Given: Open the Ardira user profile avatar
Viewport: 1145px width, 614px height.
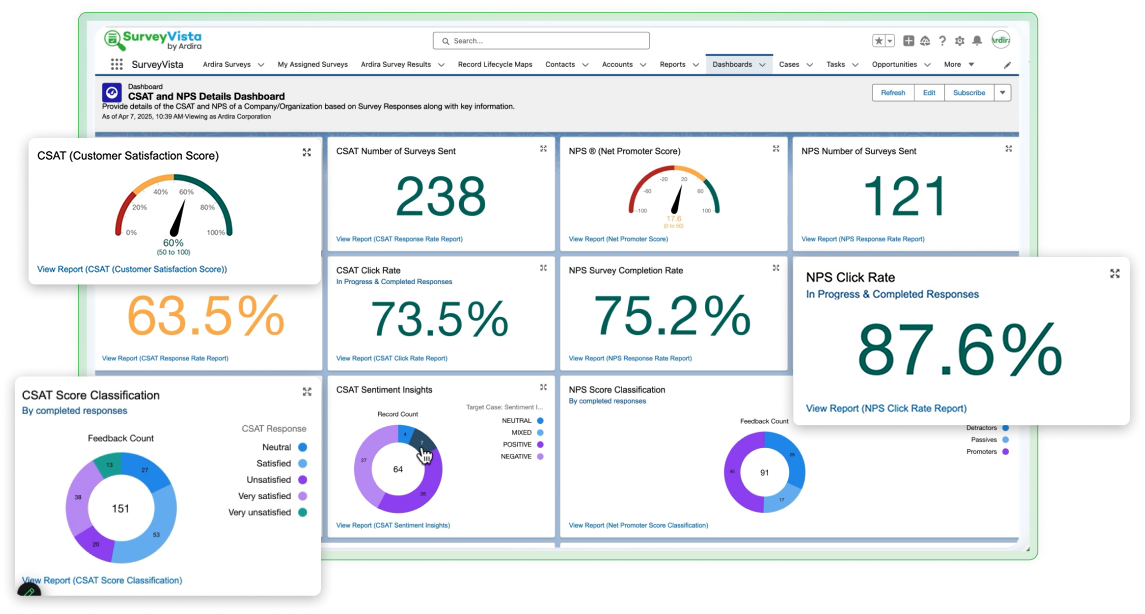Looking at the screenshot, I should click(1000, 40).
